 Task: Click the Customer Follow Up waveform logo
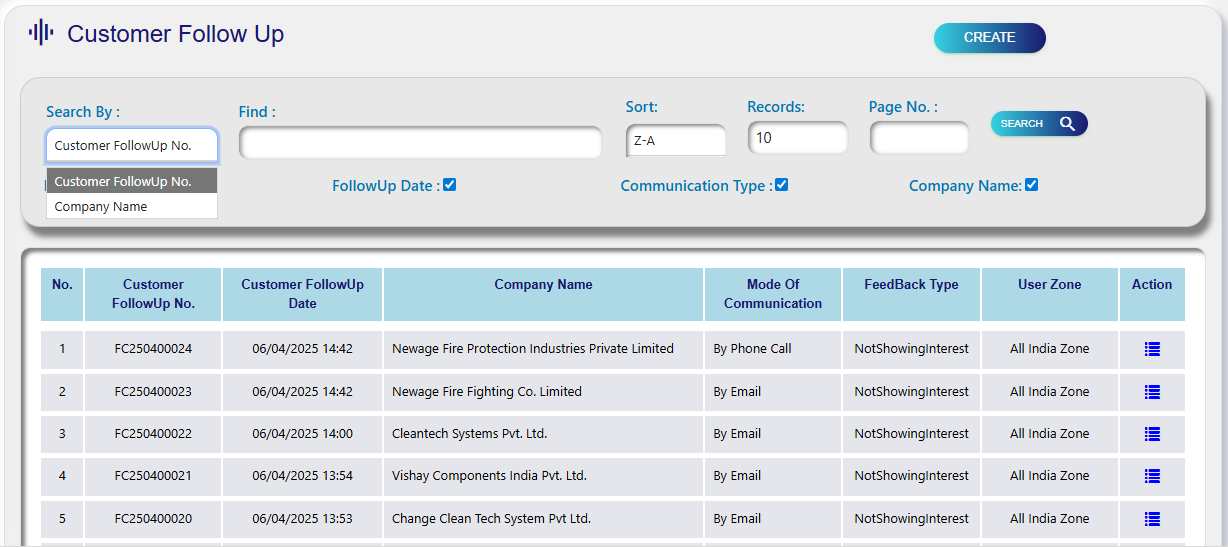coord(41,33)
